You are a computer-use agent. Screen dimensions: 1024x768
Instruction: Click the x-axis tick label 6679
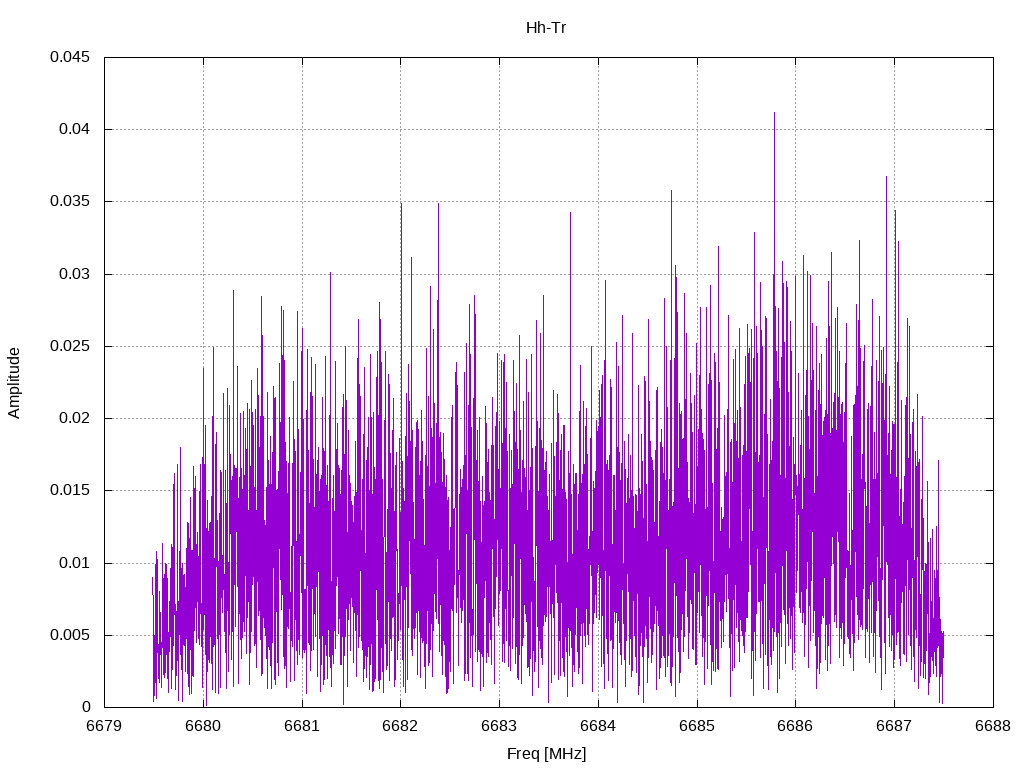pyautogui.click(x=104, y=726)
